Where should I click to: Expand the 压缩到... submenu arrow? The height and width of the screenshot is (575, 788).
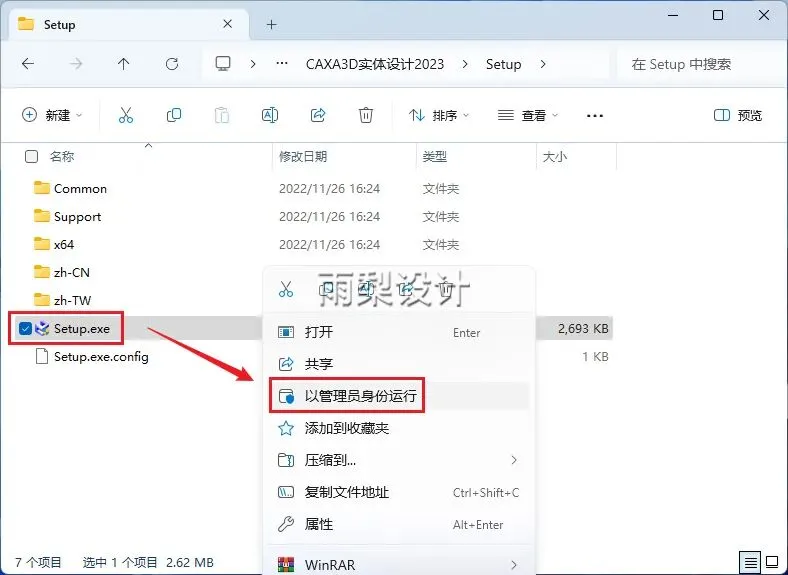tap(514, 460)
